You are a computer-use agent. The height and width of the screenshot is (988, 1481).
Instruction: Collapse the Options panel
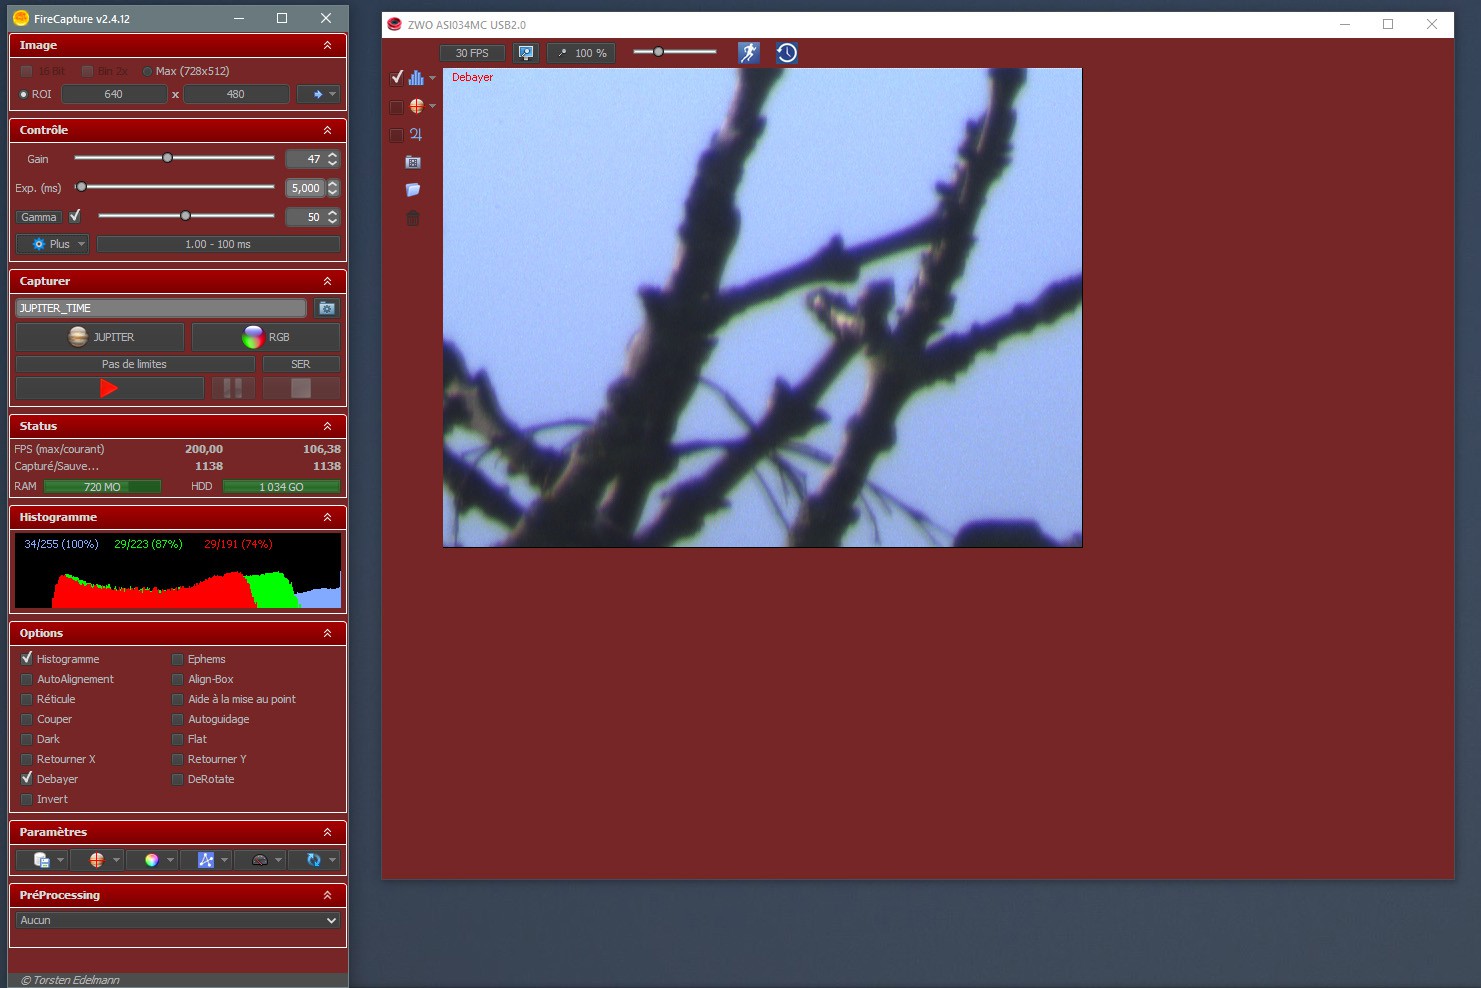point(327,633)
